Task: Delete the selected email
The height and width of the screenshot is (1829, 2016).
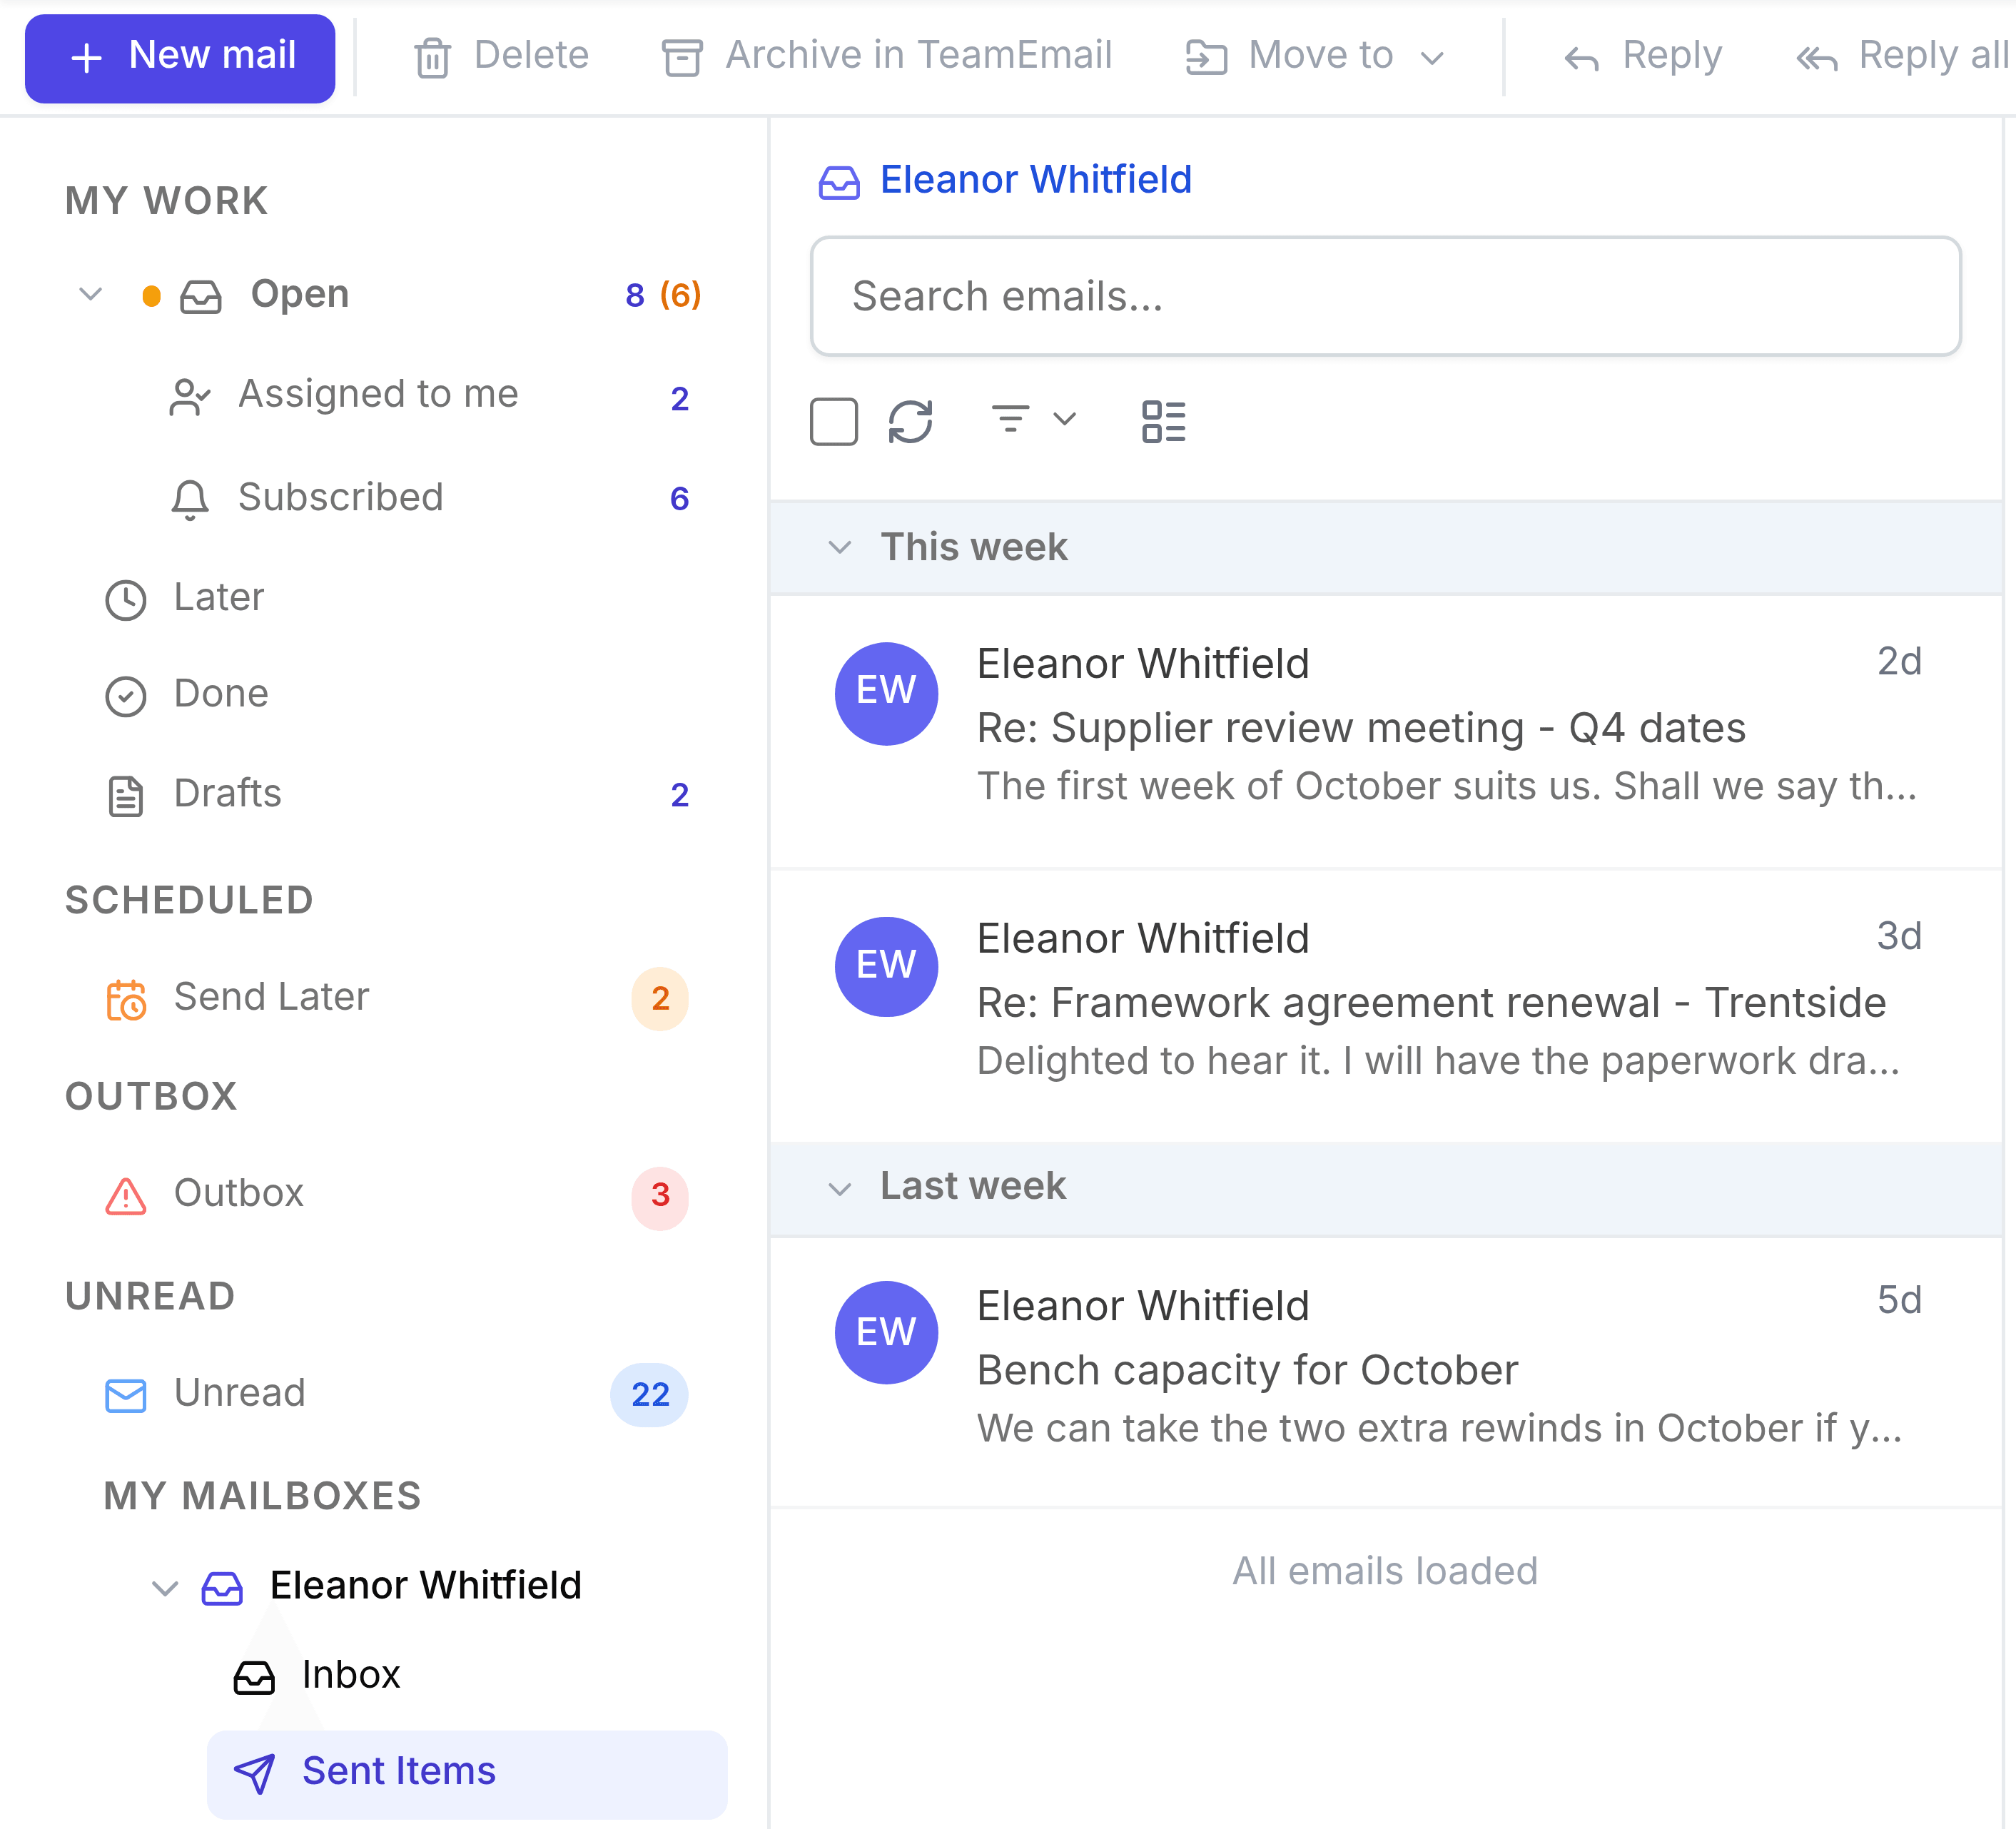Action: pos(502,56)
